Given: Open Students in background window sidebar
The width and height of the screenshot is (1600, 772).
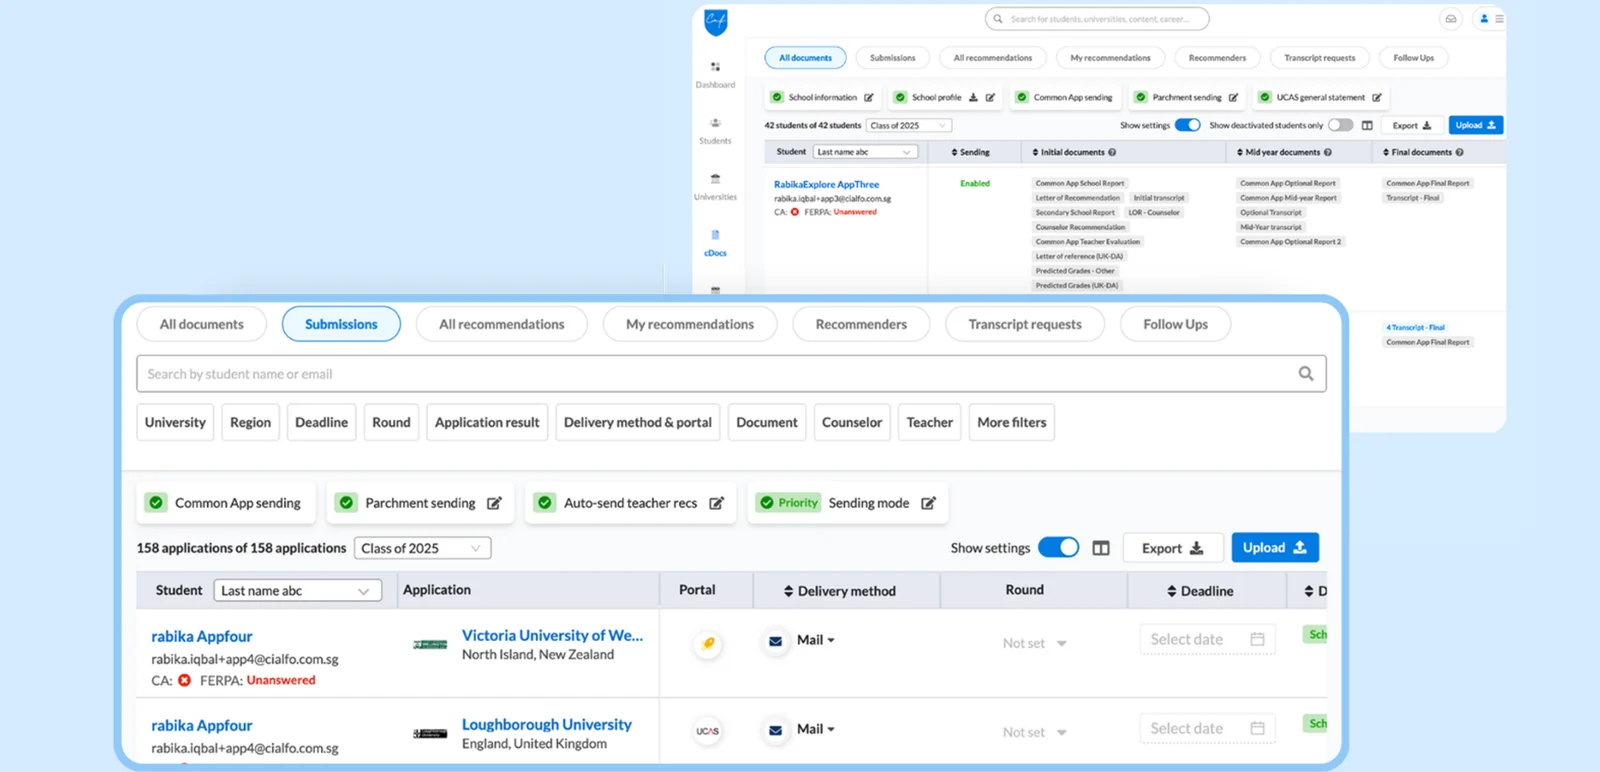Looking at the screenshot, I should (x=715, y=131).
